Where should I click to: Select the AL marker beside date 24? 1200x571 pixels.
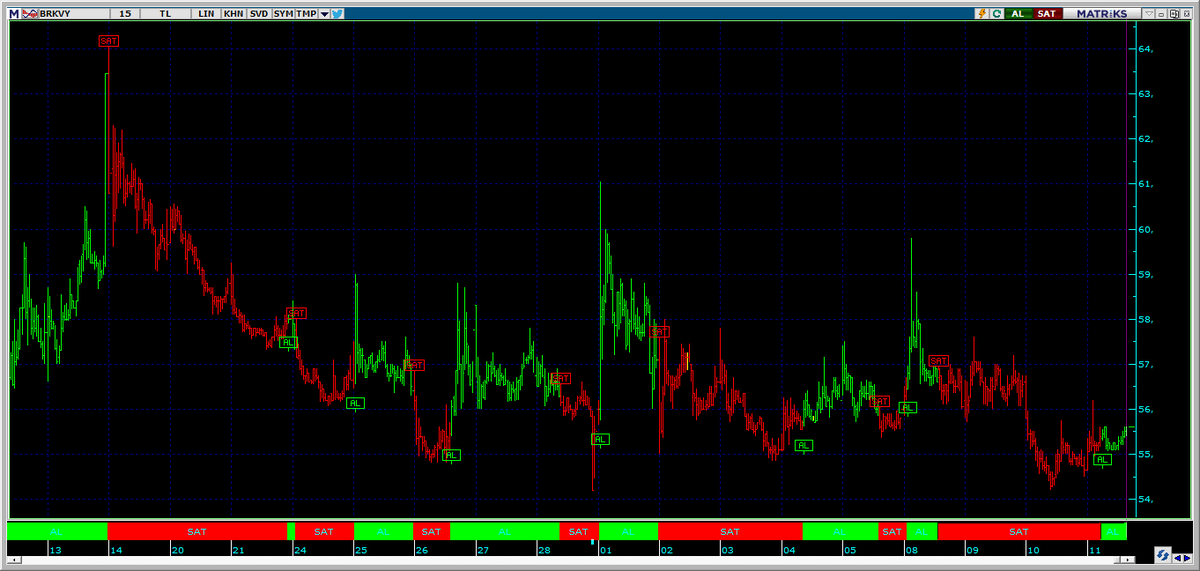[288, 343]
